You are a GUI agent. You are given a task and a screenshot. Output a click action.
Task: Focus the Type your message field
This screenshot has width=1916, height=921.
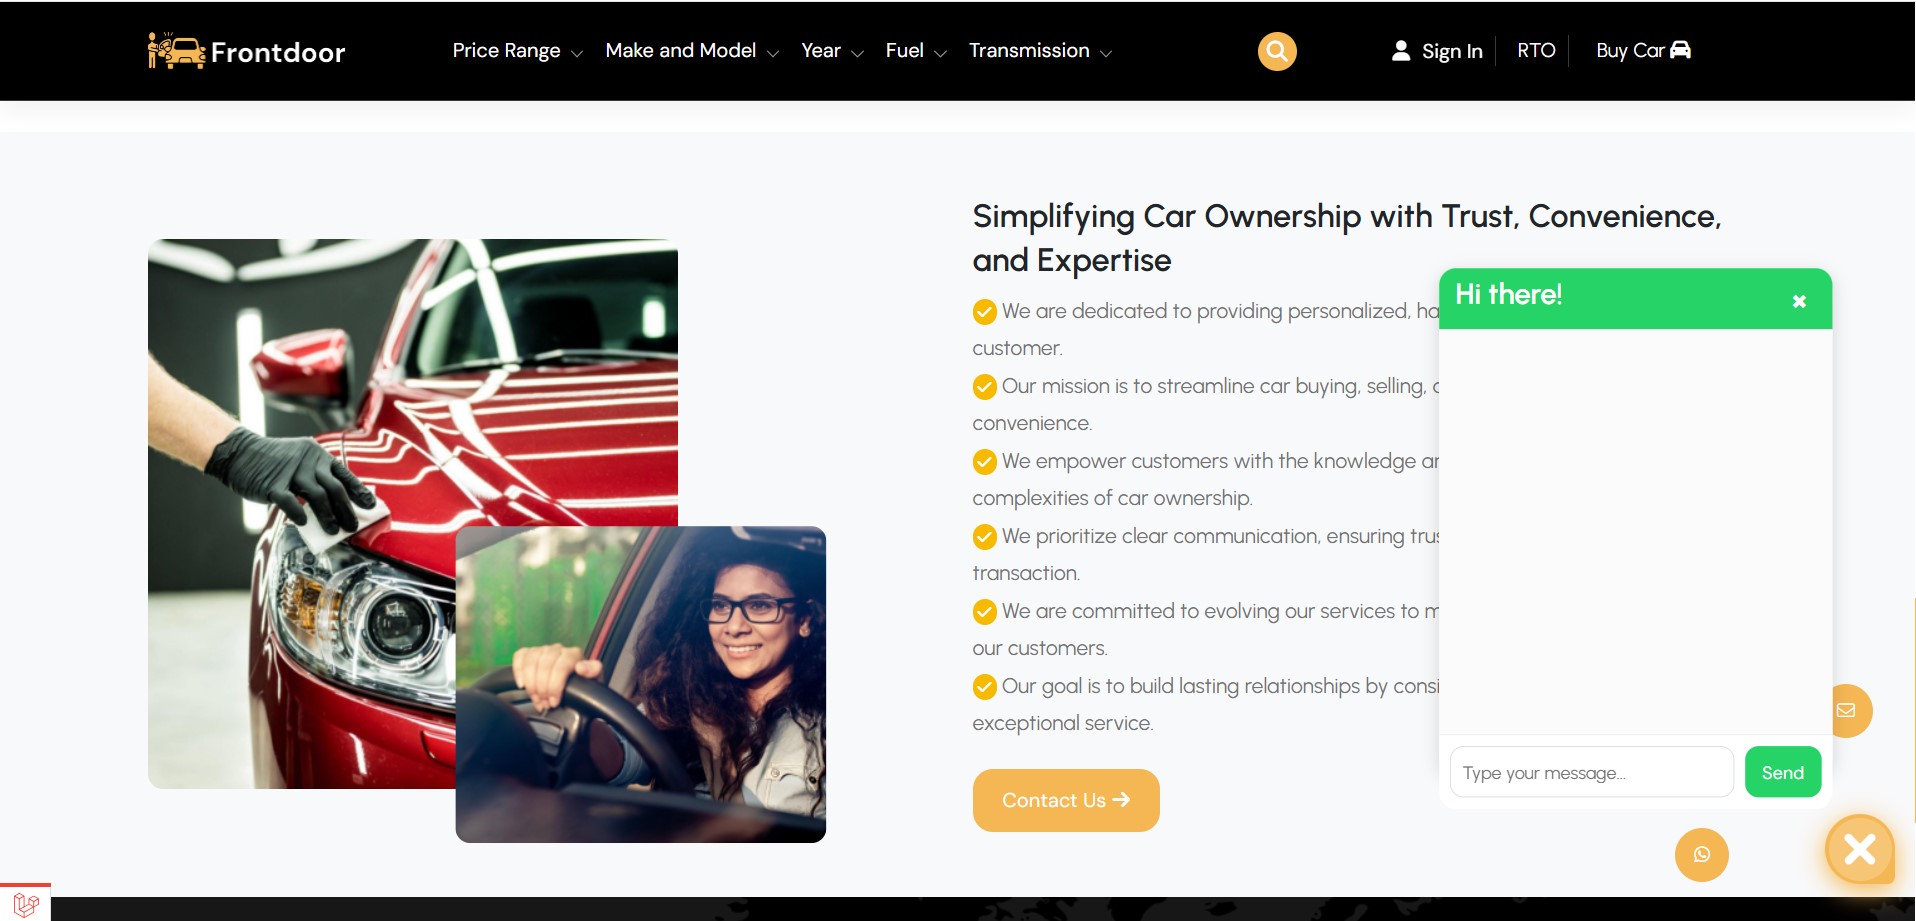1592,772
